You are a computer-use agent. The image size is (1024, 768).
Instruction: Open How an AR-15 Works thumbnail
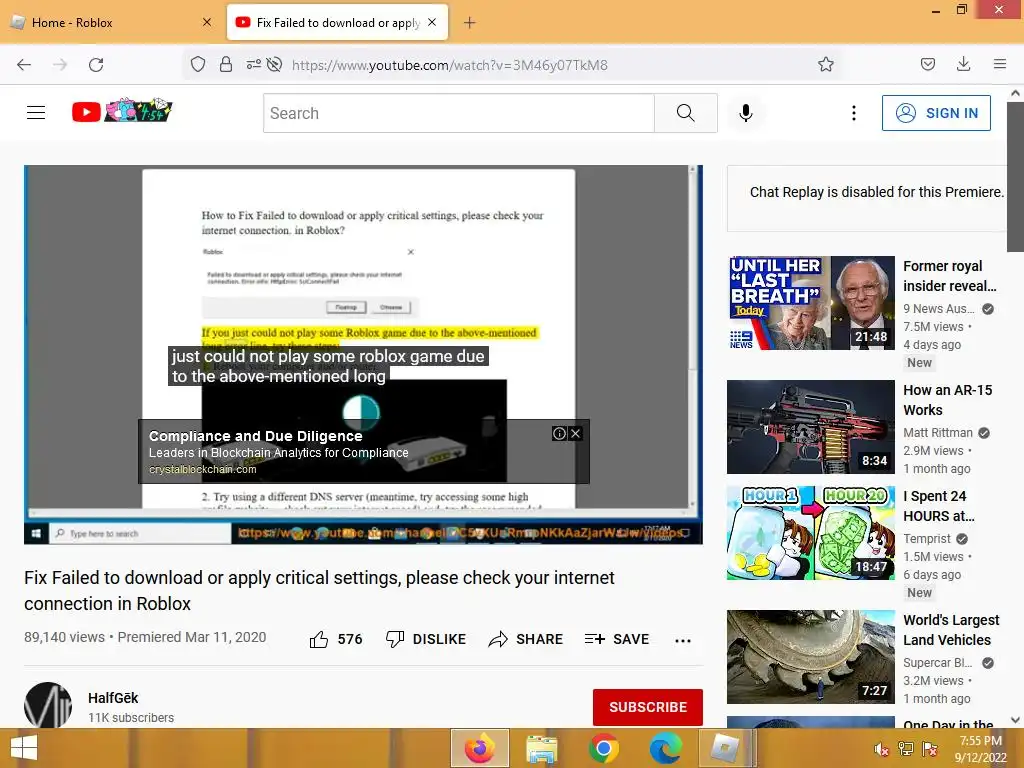810,427
